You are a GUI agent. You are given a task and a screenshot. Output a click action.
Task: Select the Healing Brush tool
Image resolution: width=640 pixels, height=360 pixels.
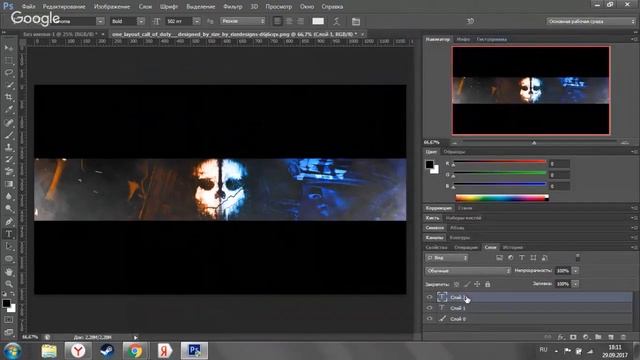point(9,122)
